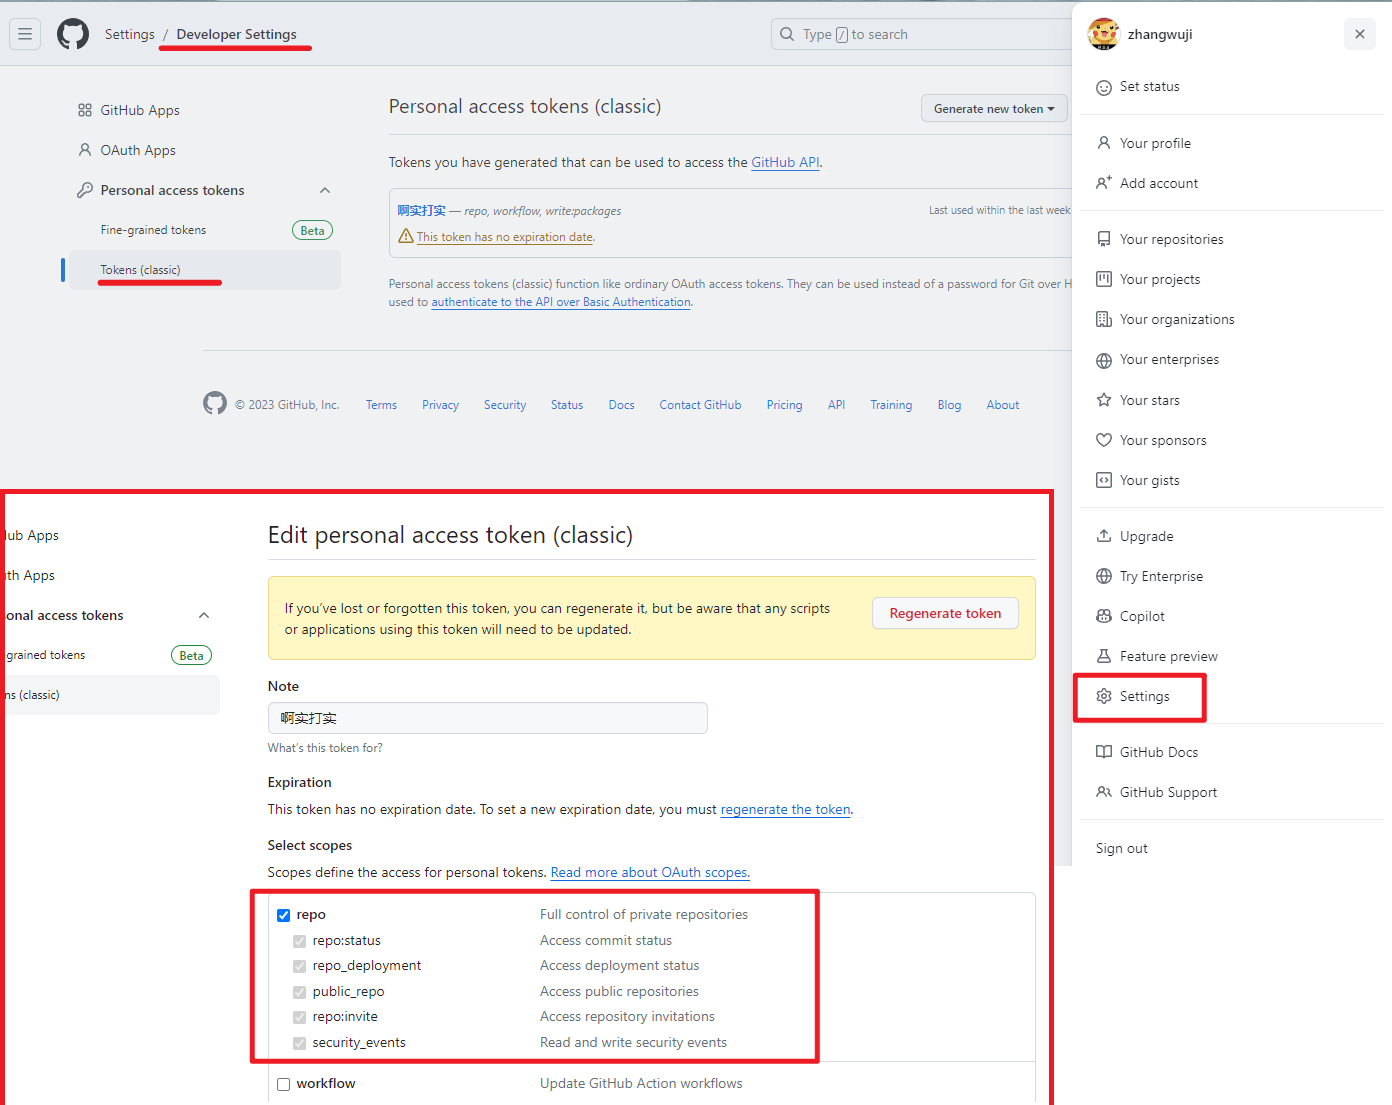Open the hamburger navigation menu
Image resolution: width=1392 pixels, height=1105 pixels.
(25, 34)
